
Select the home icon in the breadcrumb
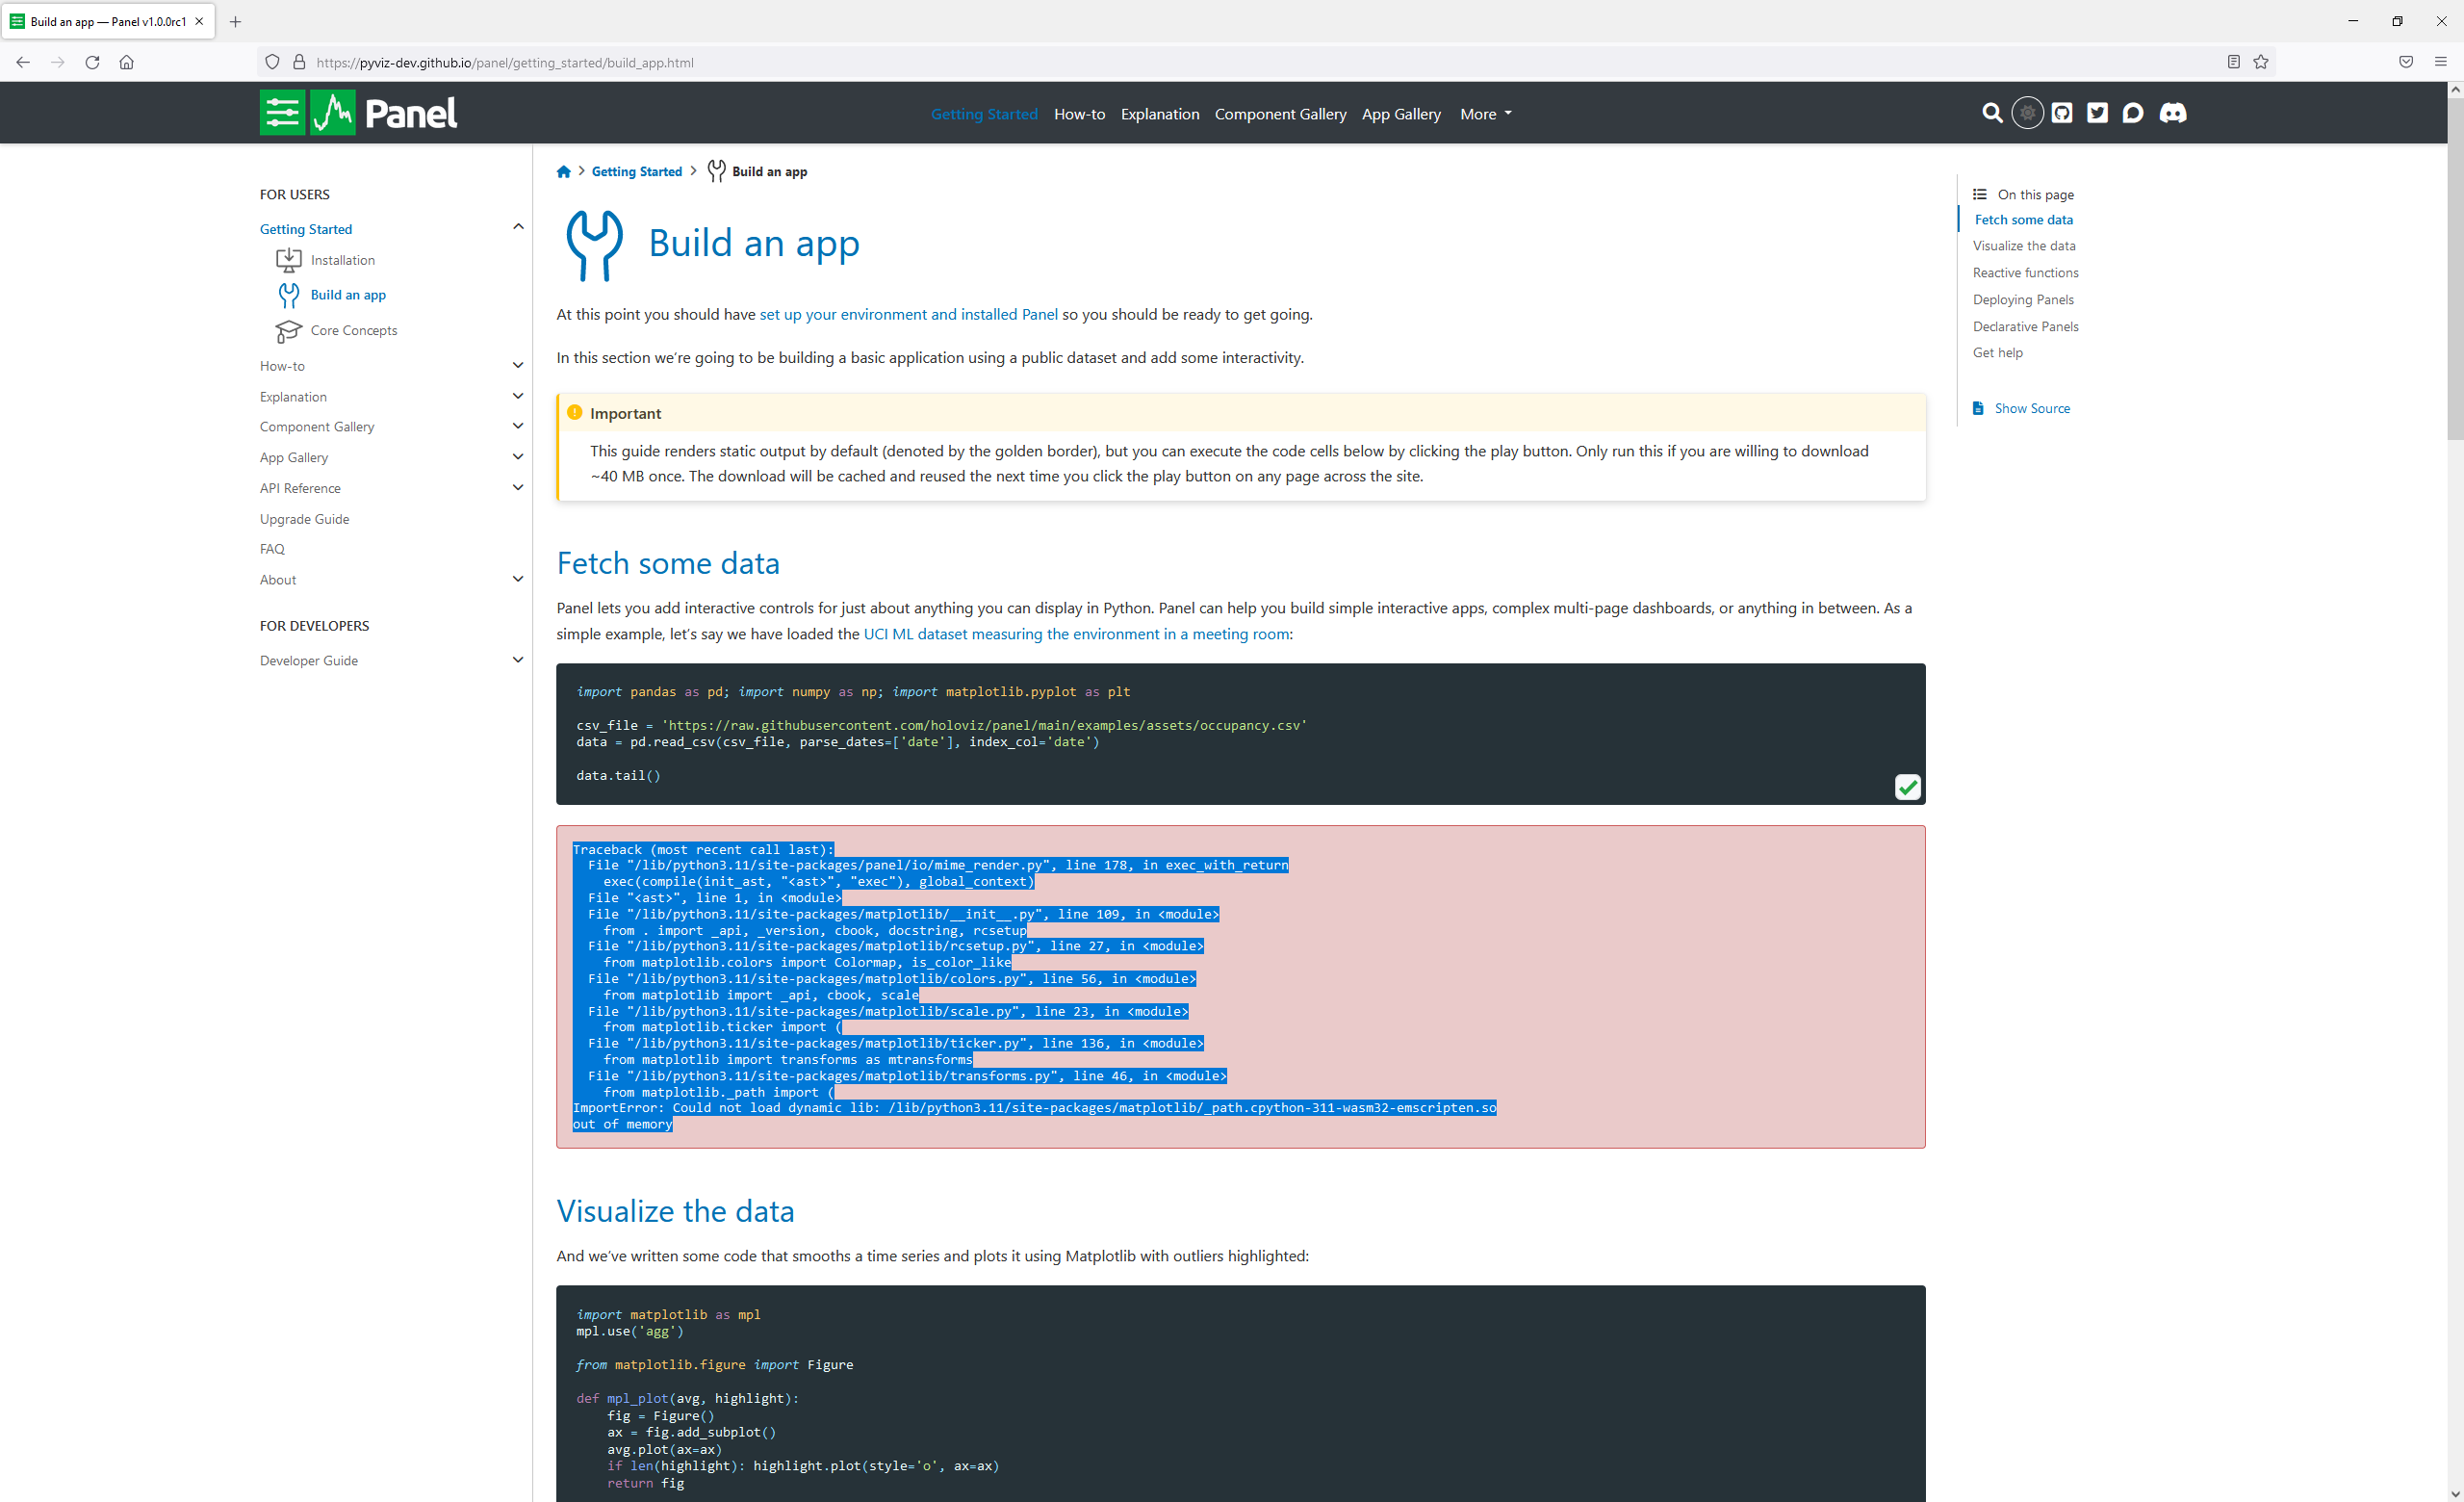click(564, 171)
